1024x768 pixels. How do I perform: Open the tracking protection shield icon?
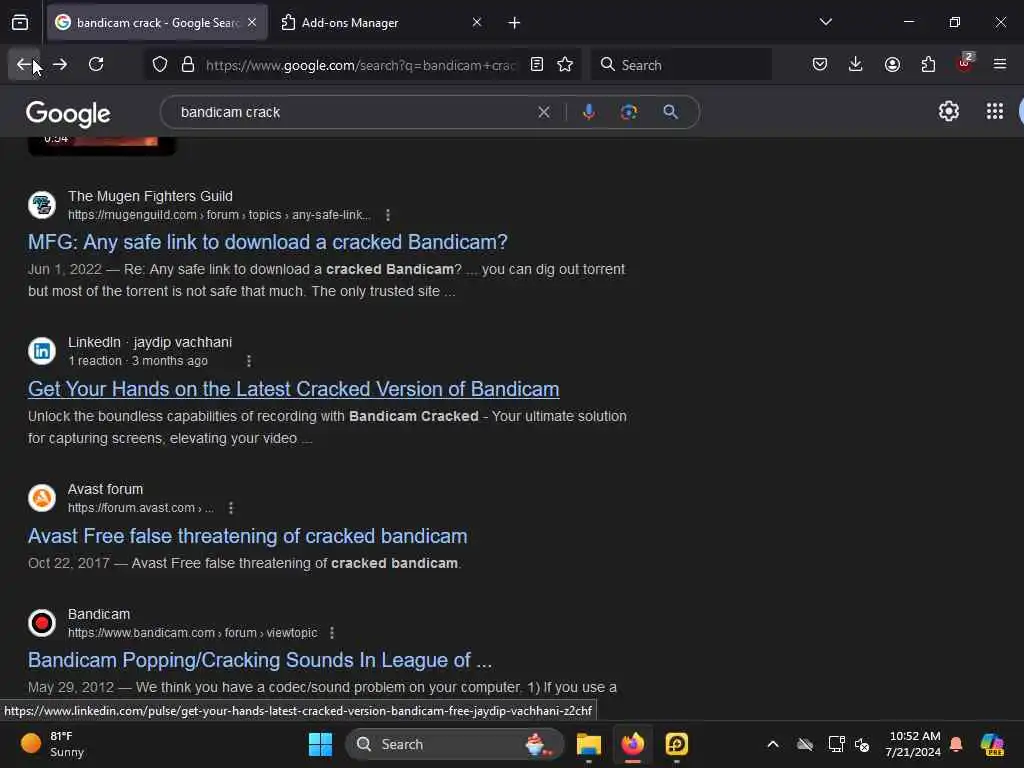click(x=159, y=65)
